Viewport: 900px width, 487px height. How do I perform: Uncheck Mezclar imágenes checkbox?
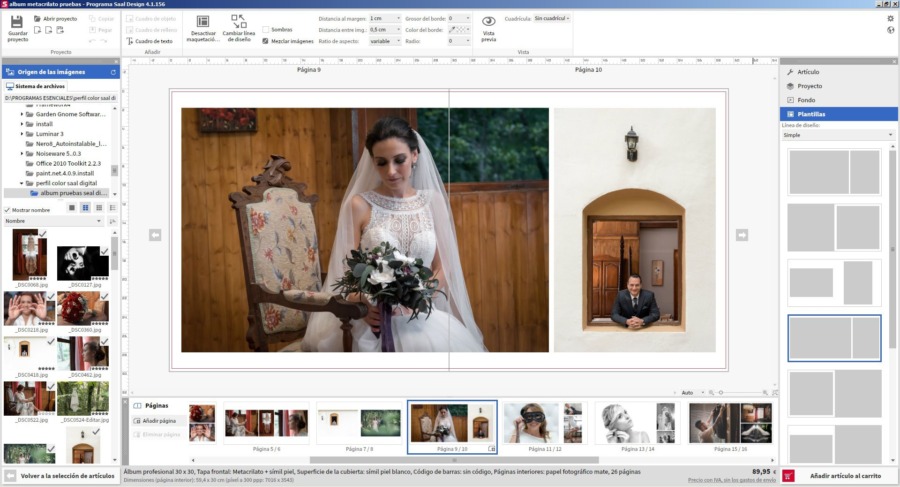(265, 41)
